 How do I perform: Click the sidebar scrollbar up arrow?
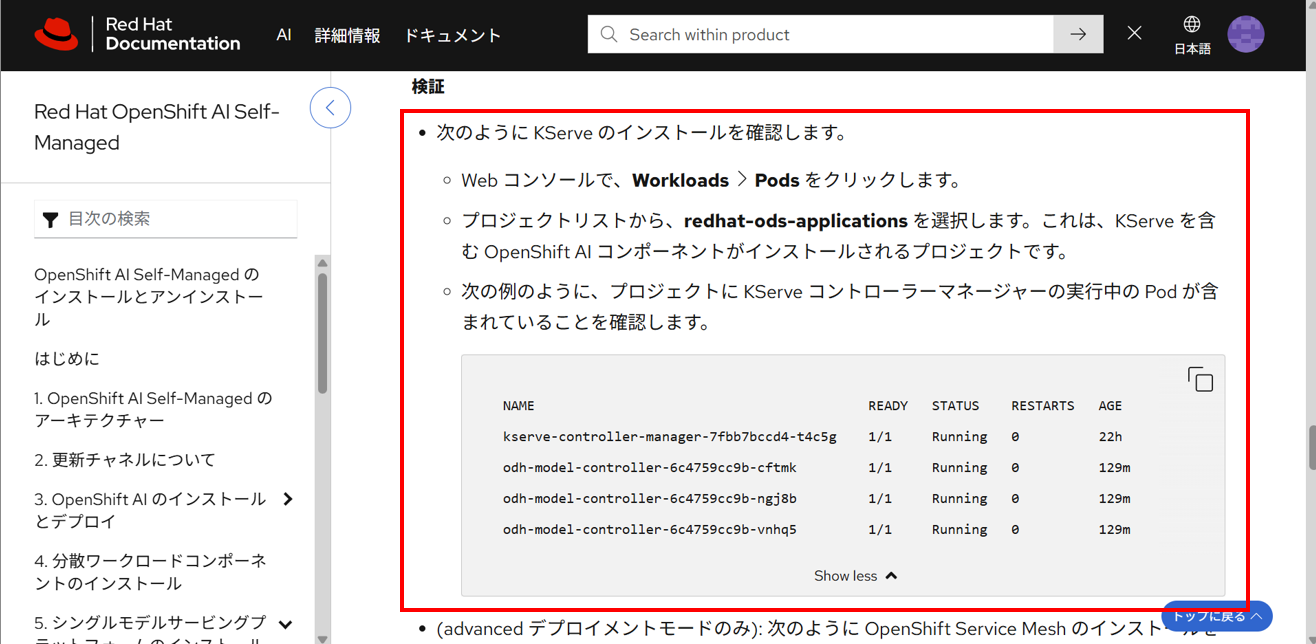(x=322, y=263)
